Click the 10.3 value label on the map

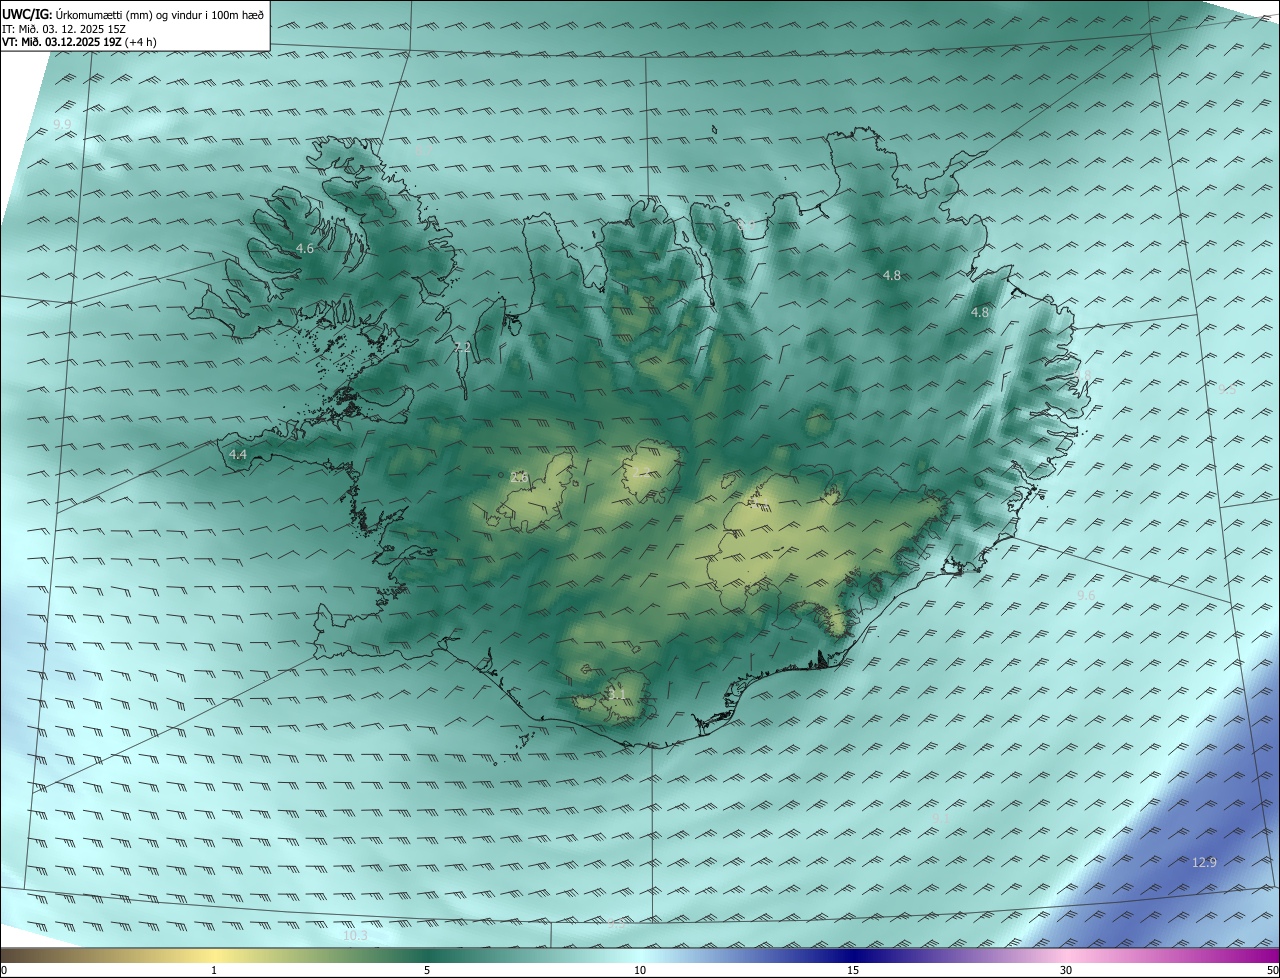coord(355,936)
